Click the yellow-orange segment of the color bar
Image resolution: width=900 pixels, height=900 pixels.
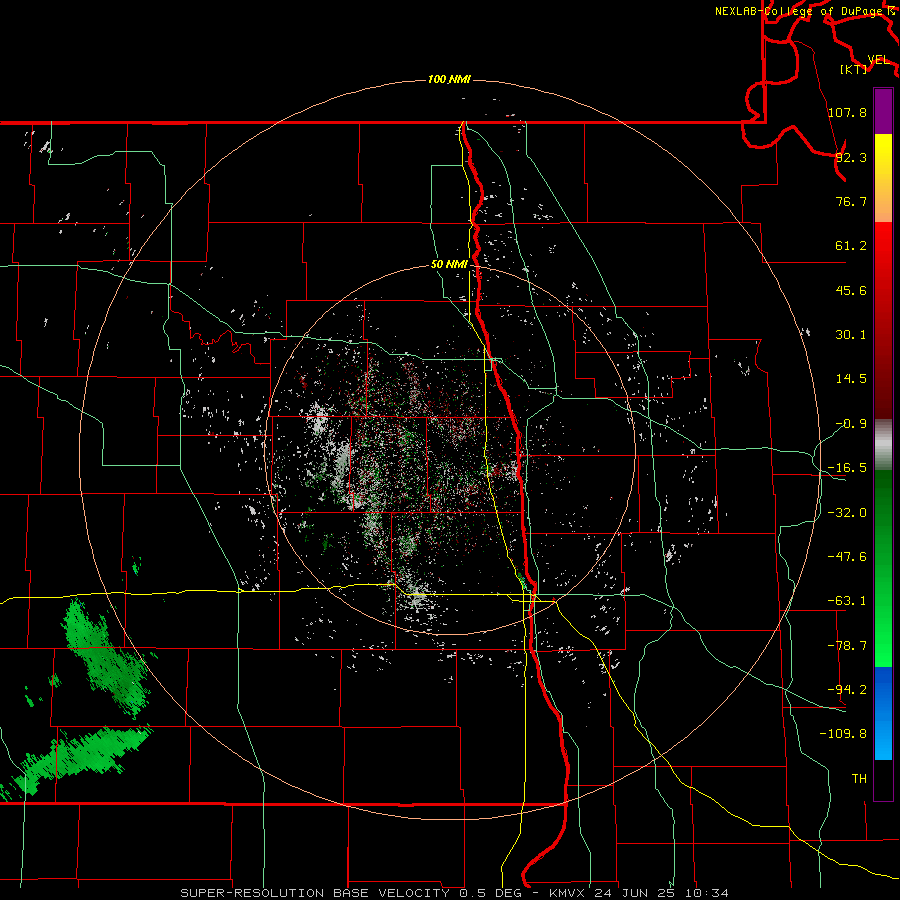pos(883,178)
